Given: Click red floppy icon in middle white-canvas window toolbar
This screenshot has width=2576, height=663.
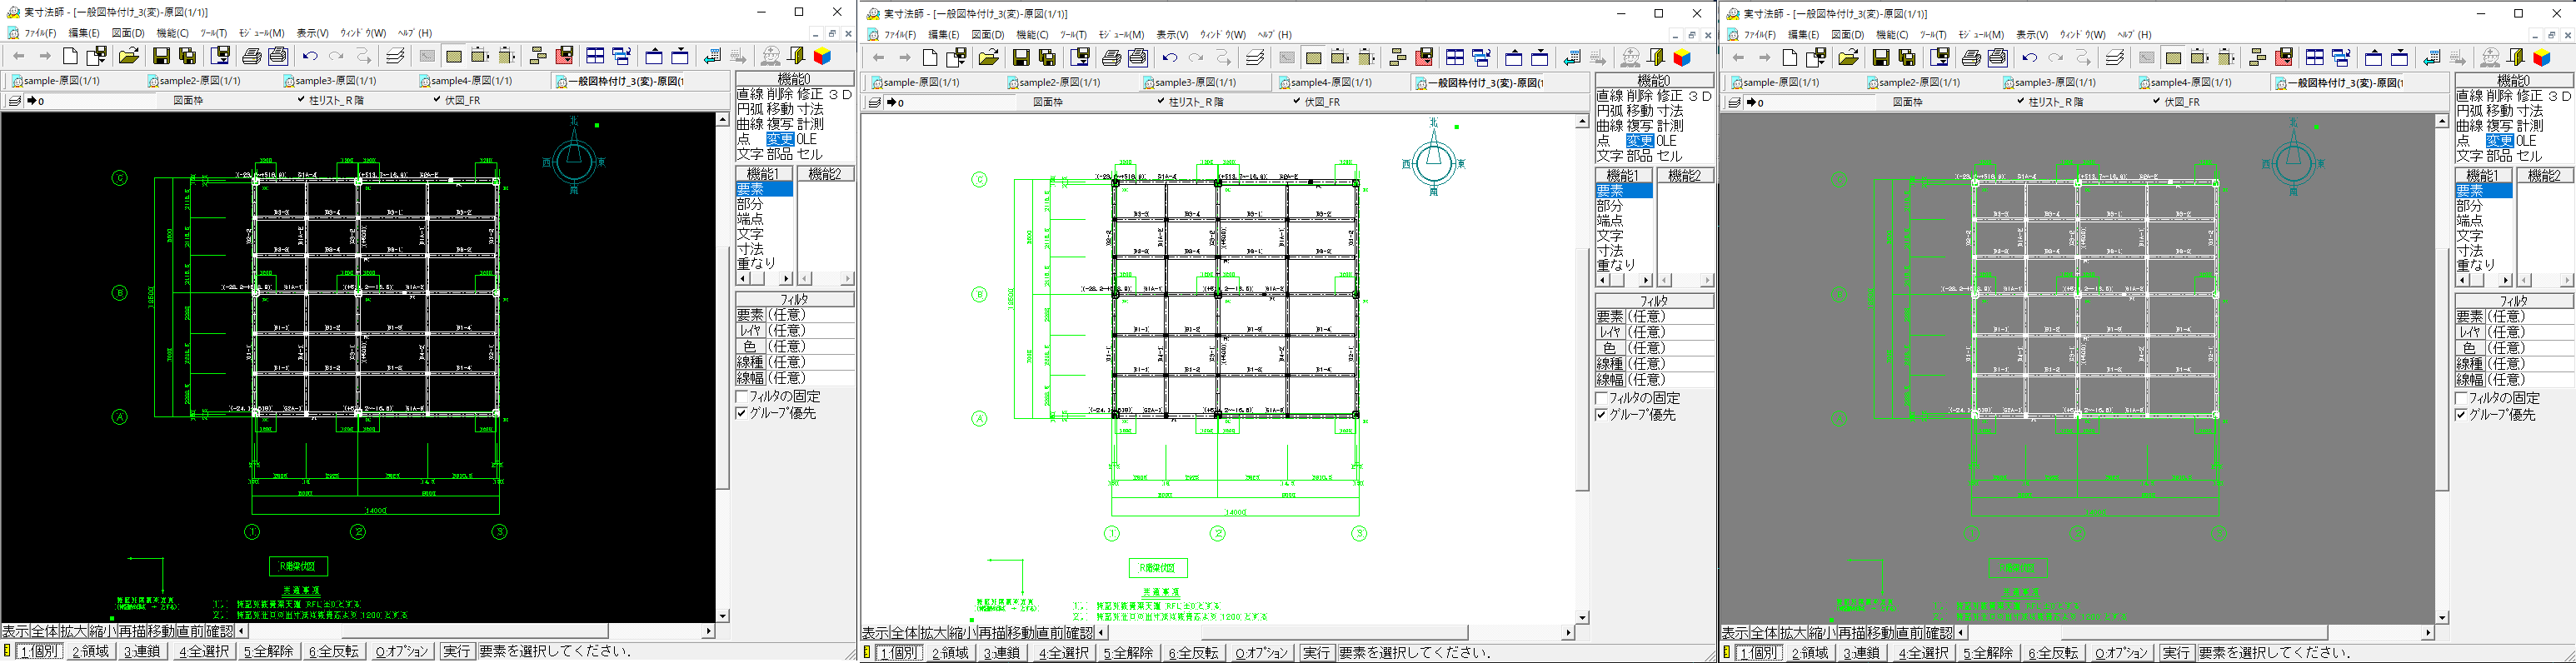Looking at the screenshot, I should pyautogui.click(x=1425, y=58).
